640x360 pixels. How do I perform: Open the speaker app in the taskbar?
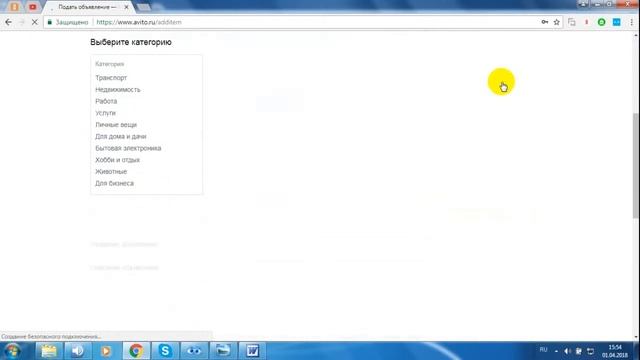pyautogui.click(x=78, y=351)
